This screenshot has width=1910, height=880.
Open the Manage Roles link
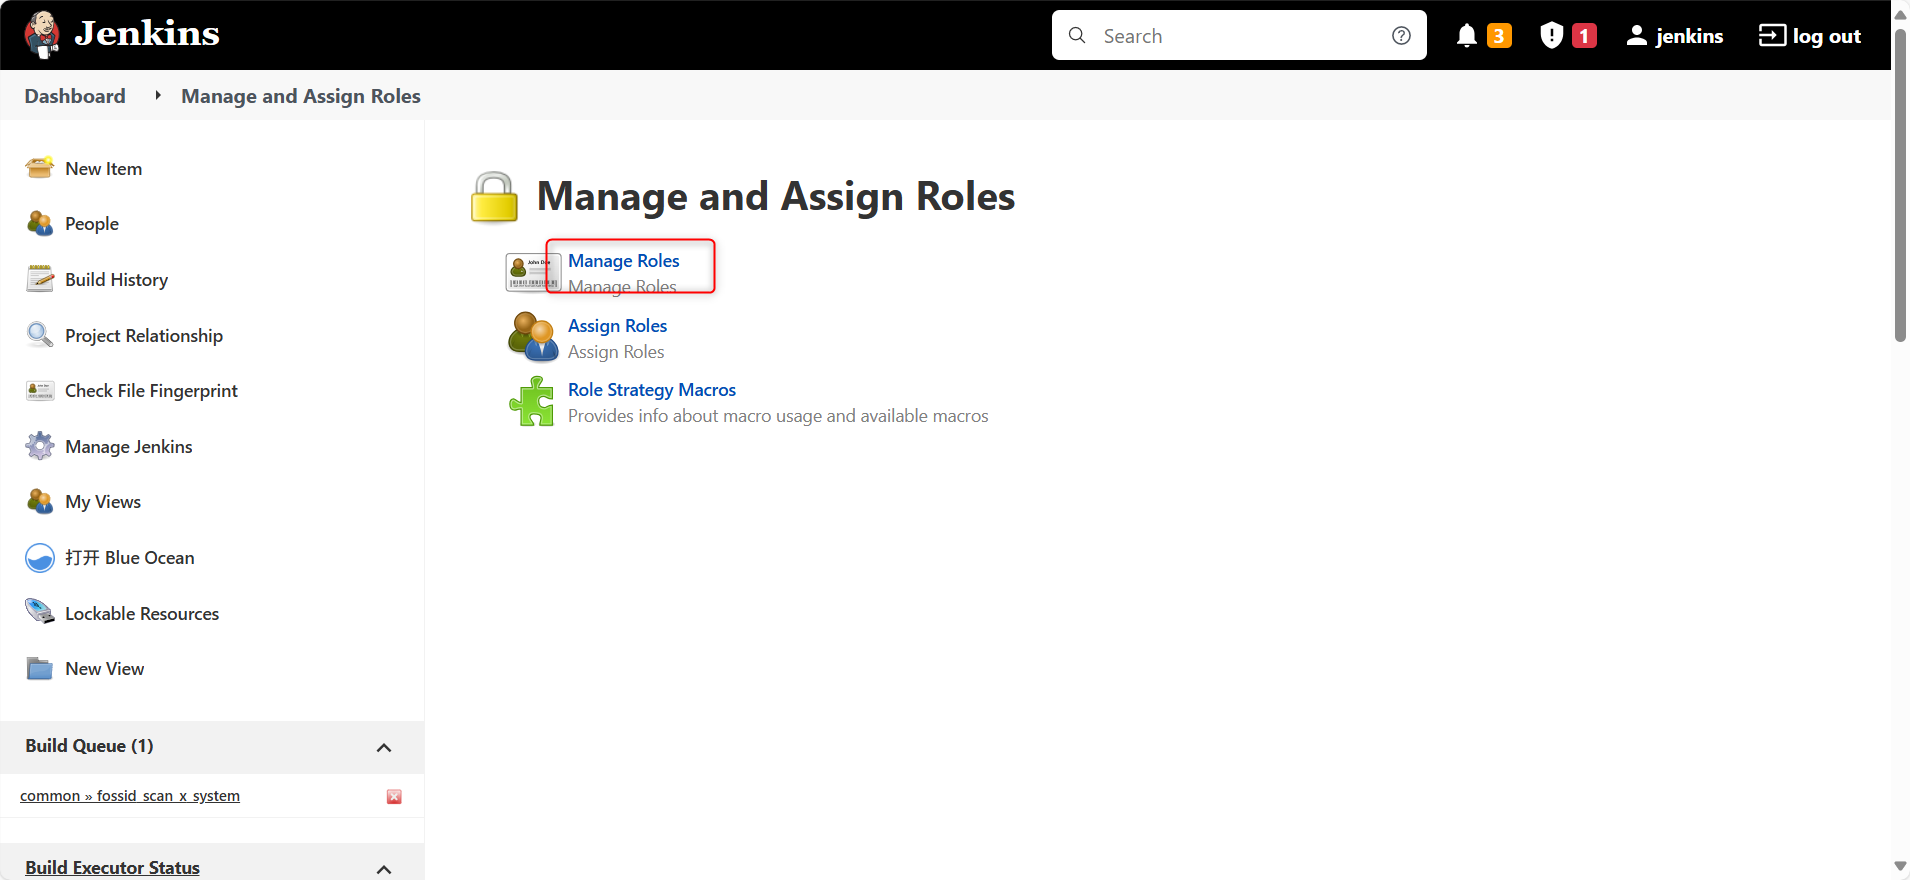tap(624, 261)
